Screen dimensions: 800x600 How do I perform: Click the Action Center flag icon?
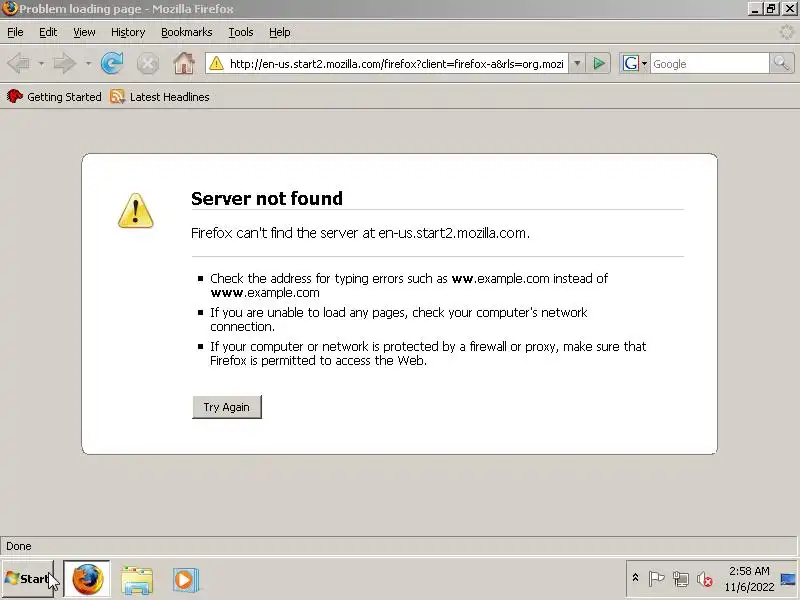click(656, 579)
